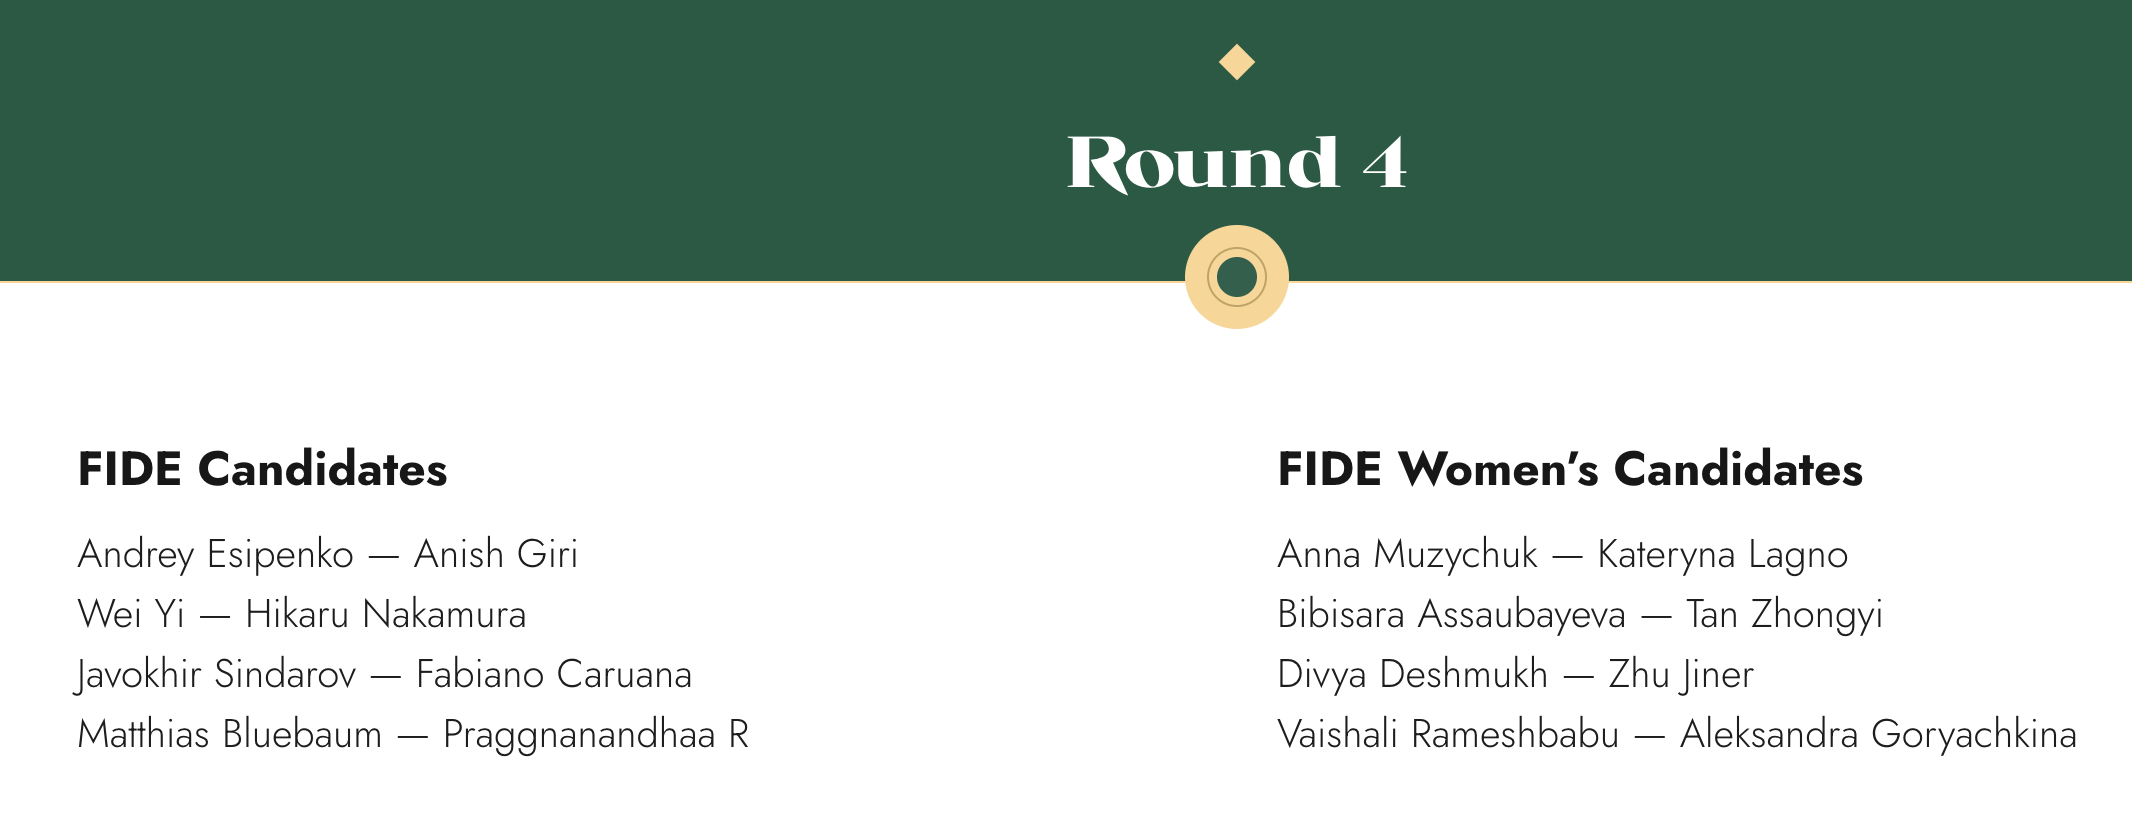Click Vaishali Rameshbabu's name
2132x830 pixels.
click(1448, 735)
